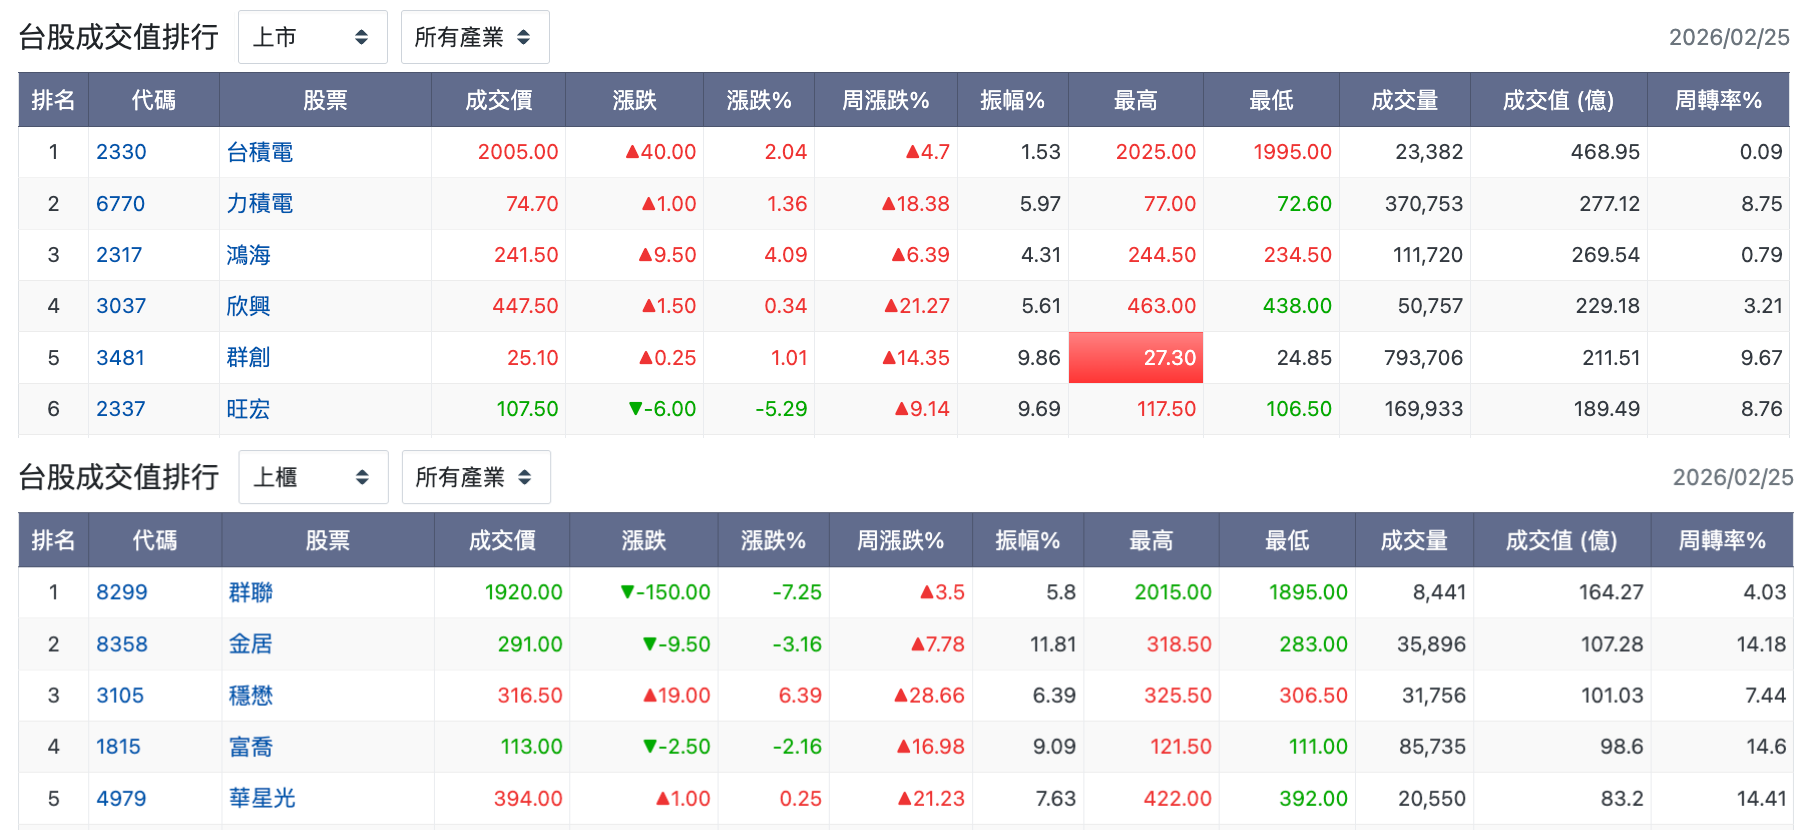Open stock name link 穩懋
This screenshot has width=1818, height=830.
click(x=251, y=695)
